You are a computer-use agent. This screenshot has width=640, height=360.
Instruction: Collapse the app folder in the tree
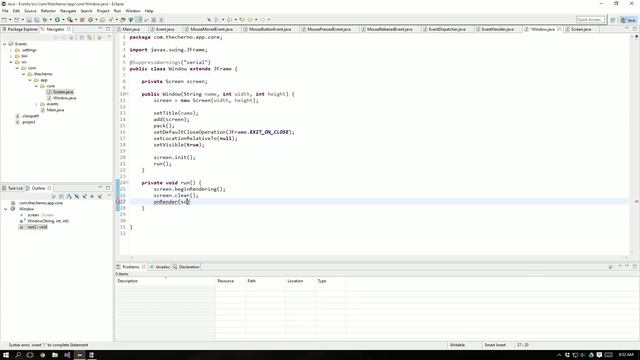point(30,80)
